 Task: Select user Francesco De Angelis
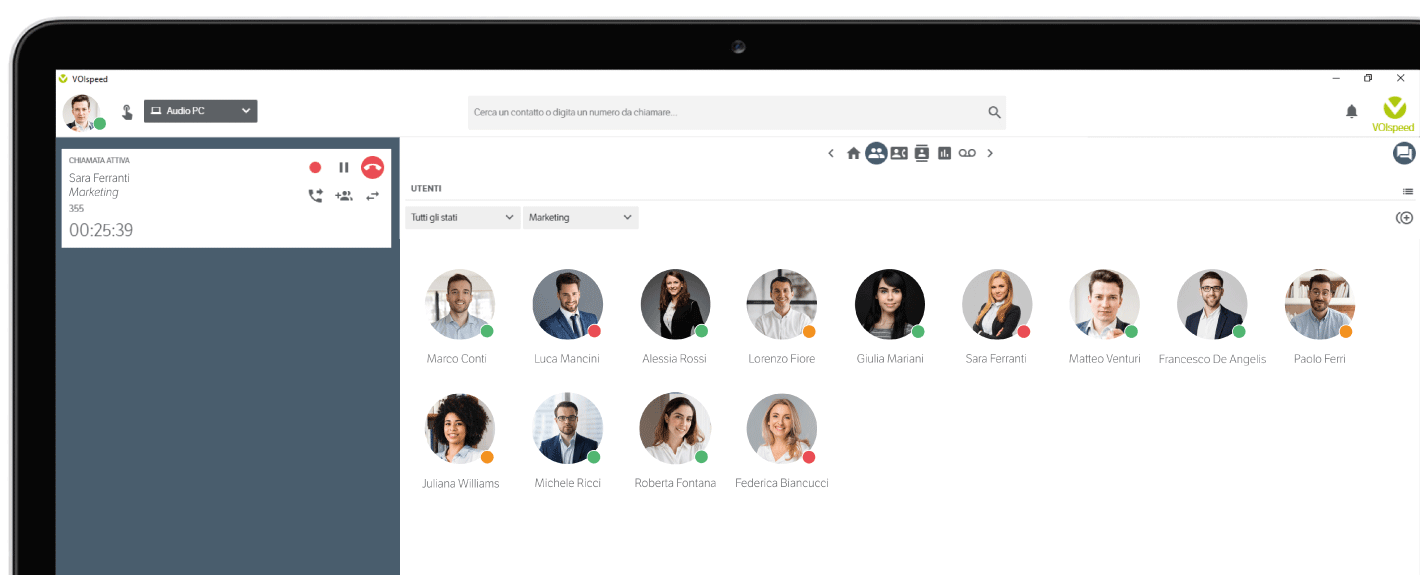(1212, 304)
